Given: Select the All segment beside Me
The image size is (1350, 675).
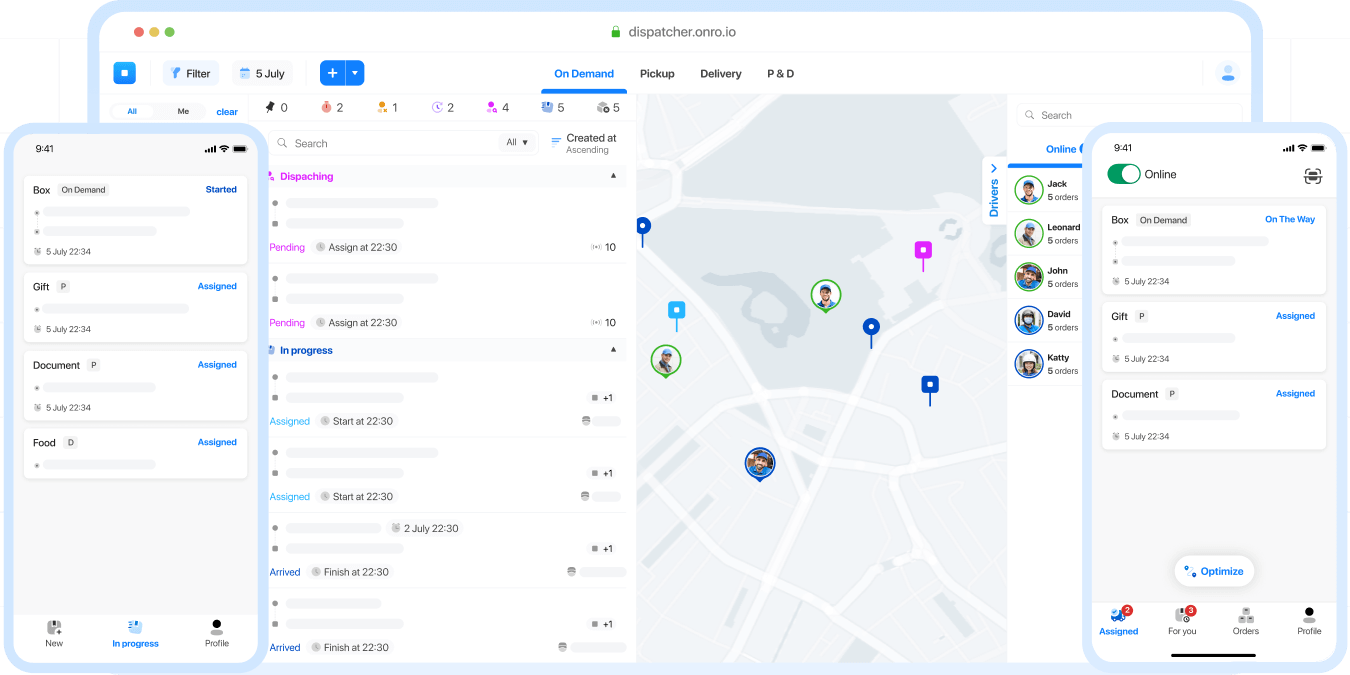Looking at the screenshot, I should coord(132,111).
